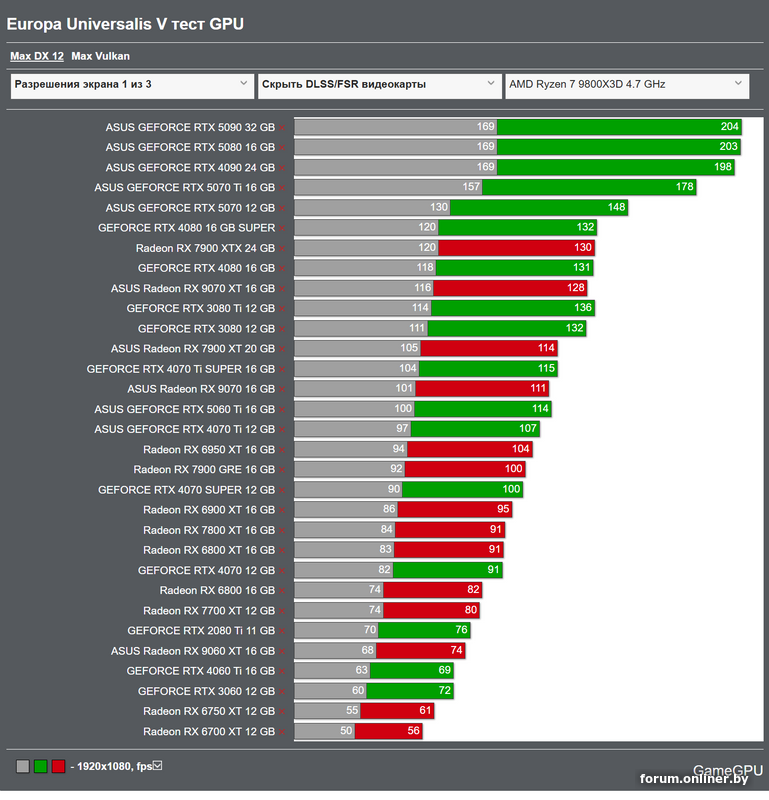Viewport: 769px width, 800px height.
Task: Click the 'GEFORCE RTX 3060 12 GB' label
Action: pyautogui.click(x=206, y=691)
